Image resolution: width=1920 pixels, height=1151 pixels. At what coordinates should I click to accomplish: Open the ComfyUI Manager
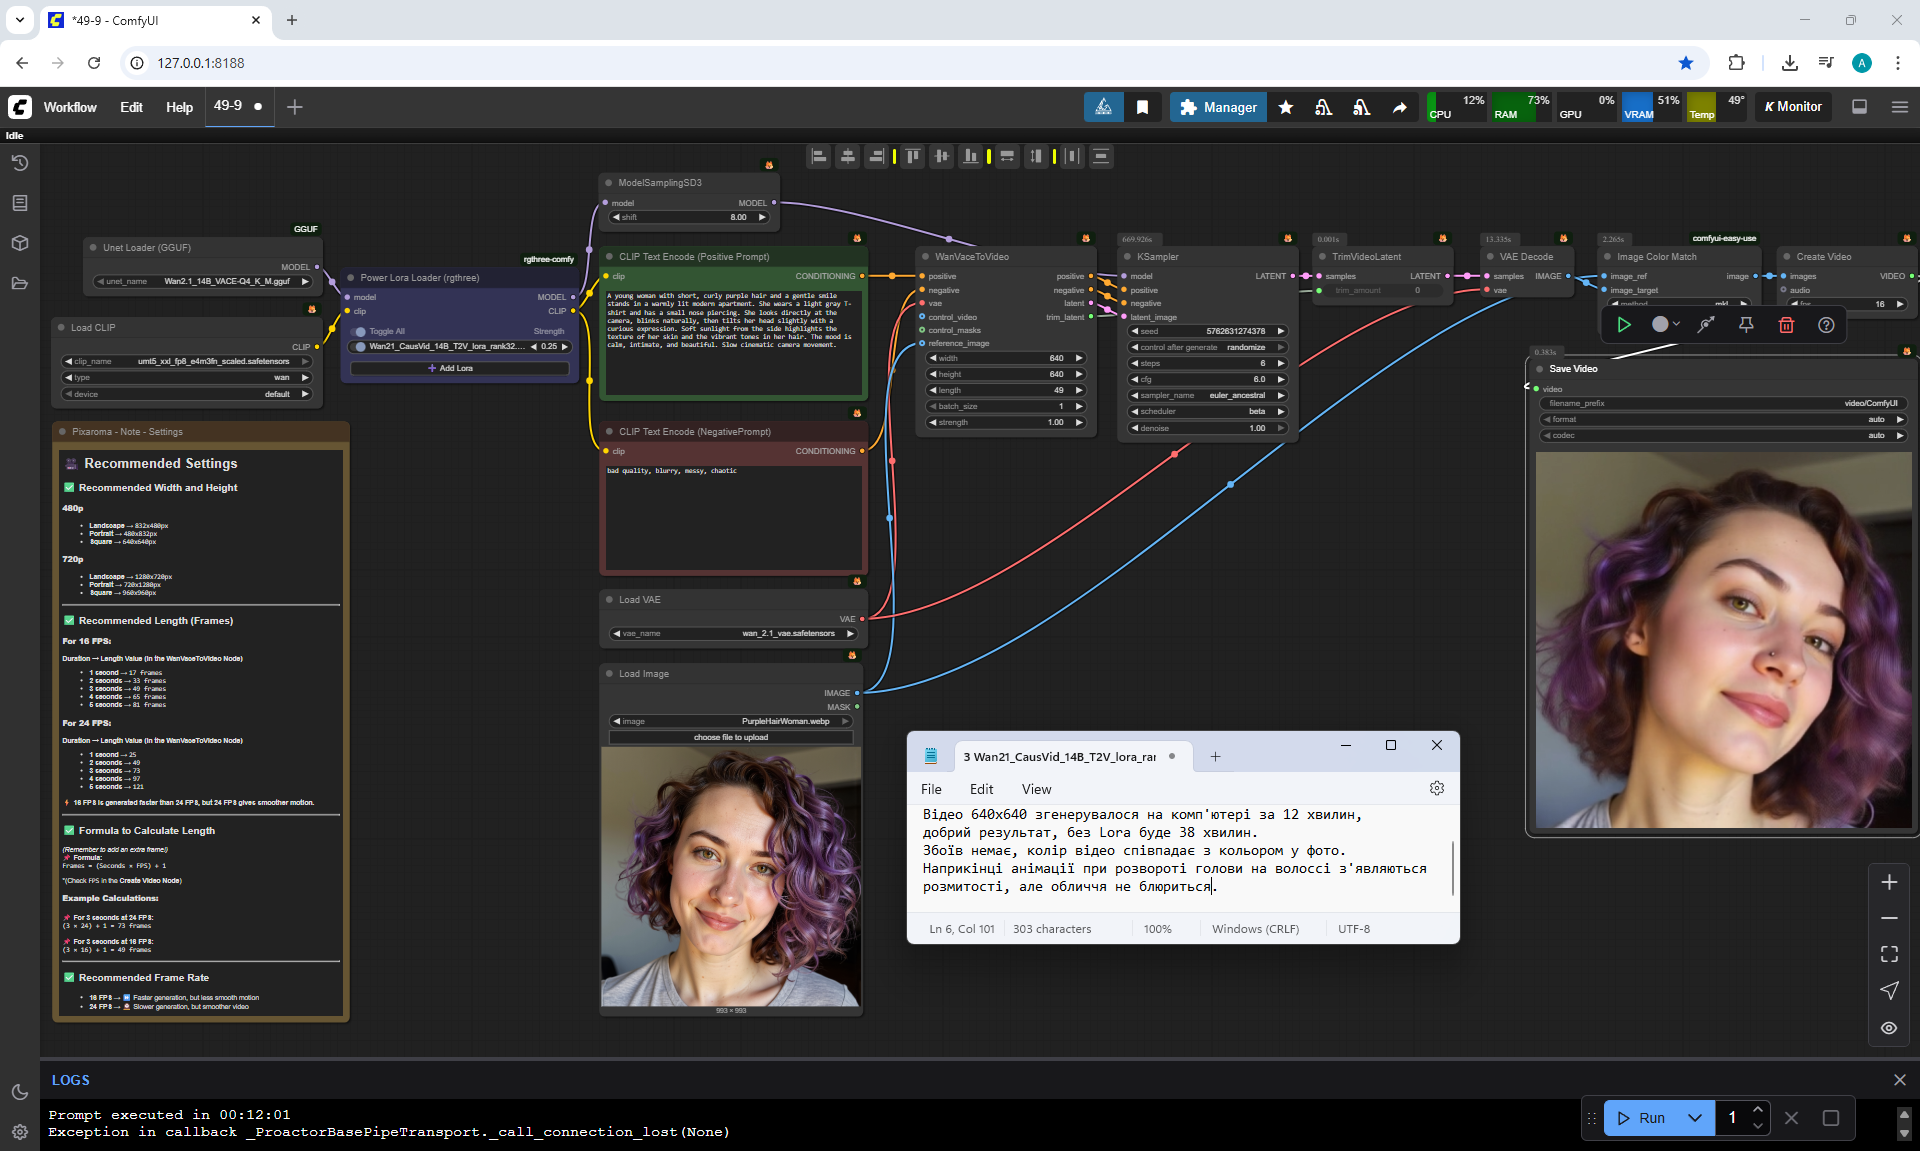[x=1218, y=107]
